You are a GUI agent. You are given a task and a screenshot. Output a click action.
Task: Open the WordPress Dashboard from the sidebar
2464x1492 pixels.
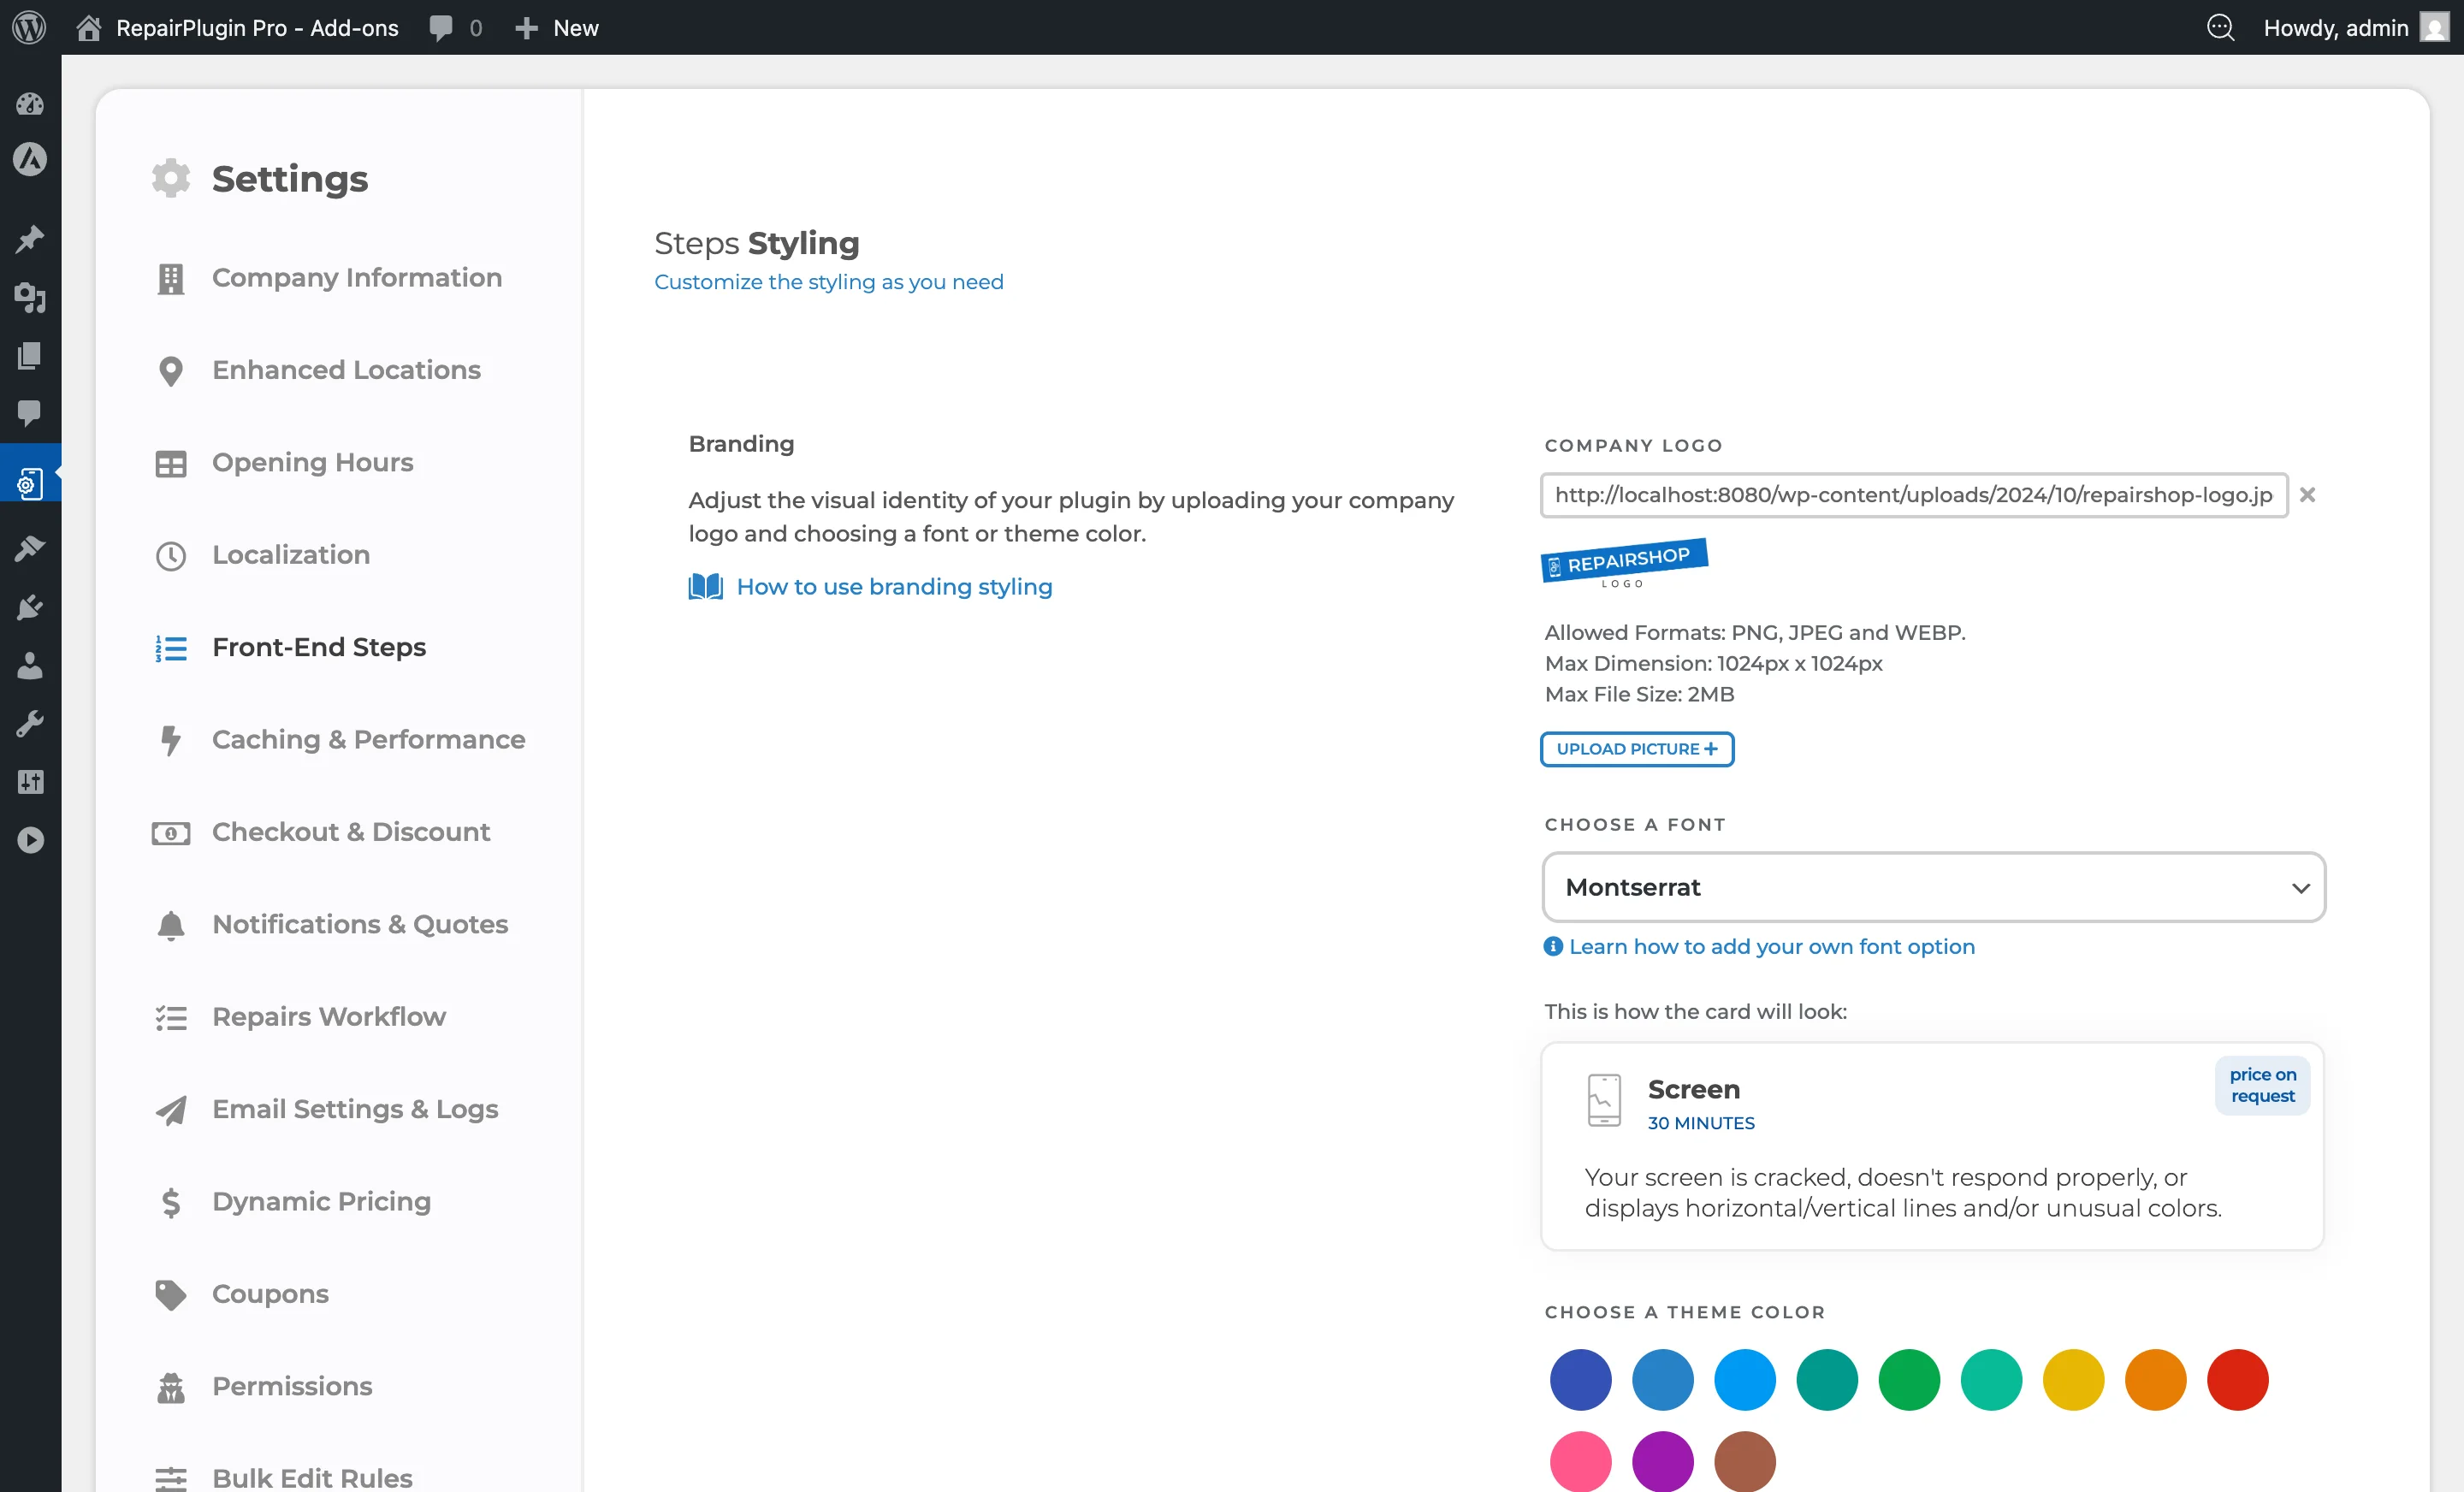30,104
